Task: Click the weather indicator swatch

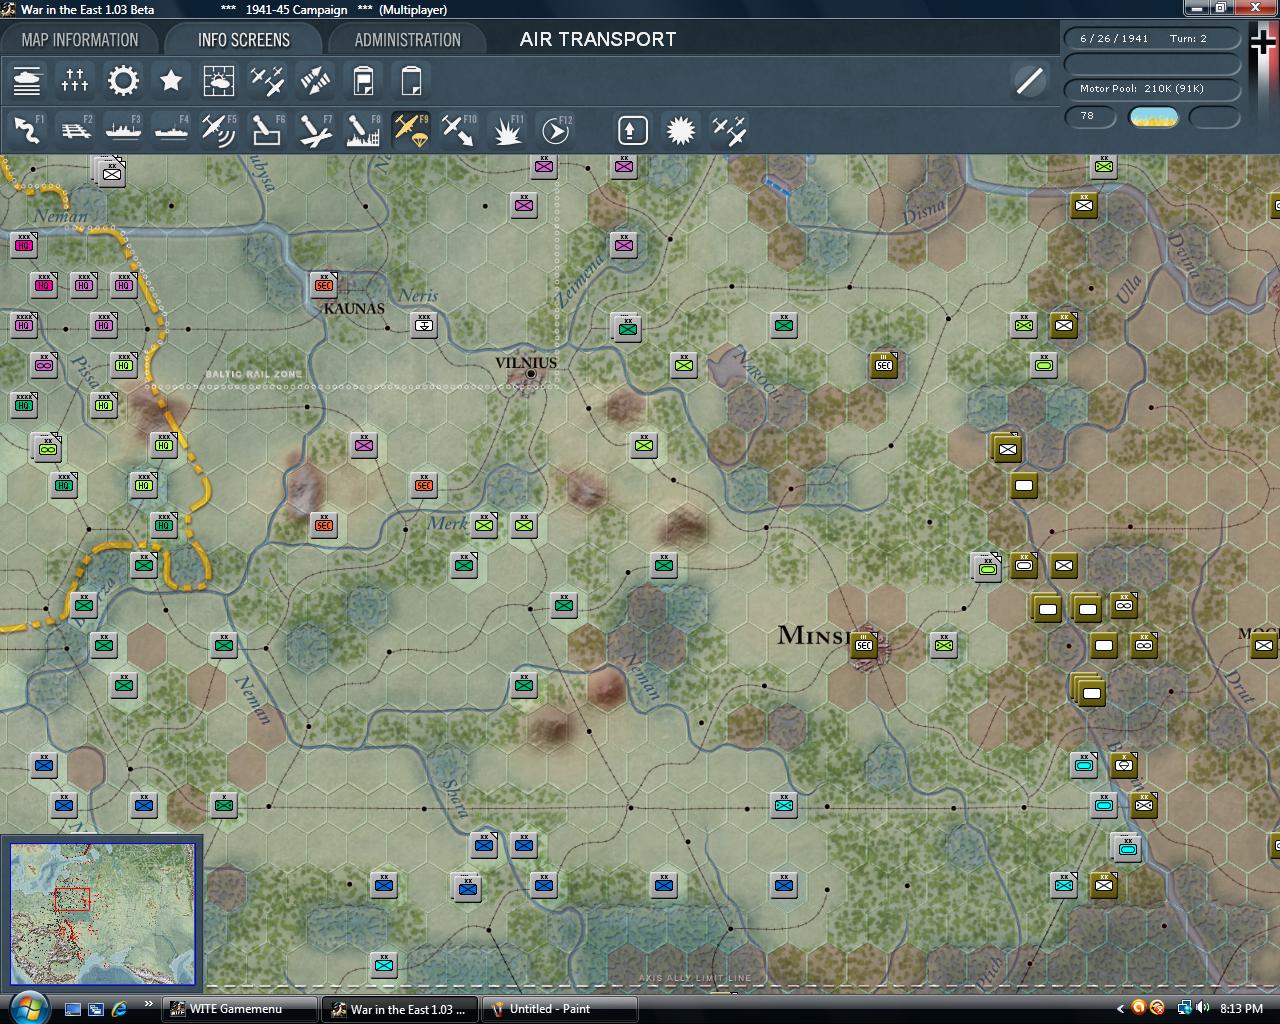Action: [x=1153, y=117]
